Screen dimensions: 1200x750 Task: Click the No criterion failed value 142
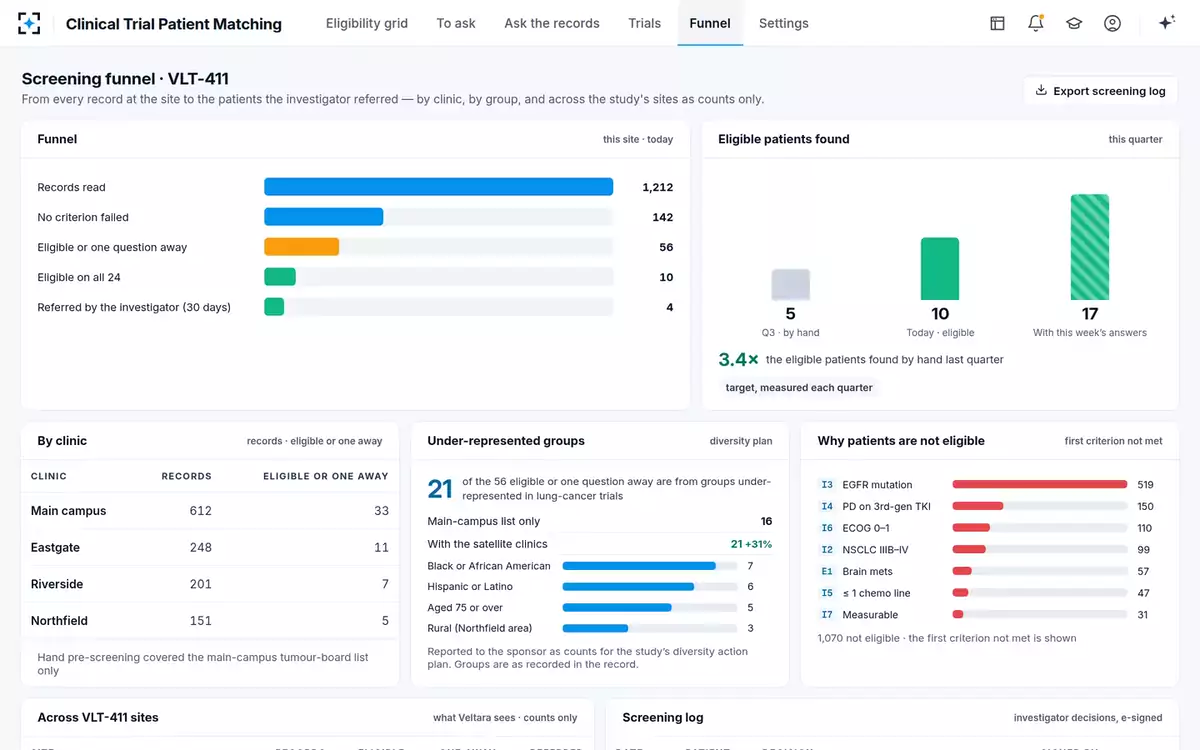[x=662, y=217]
